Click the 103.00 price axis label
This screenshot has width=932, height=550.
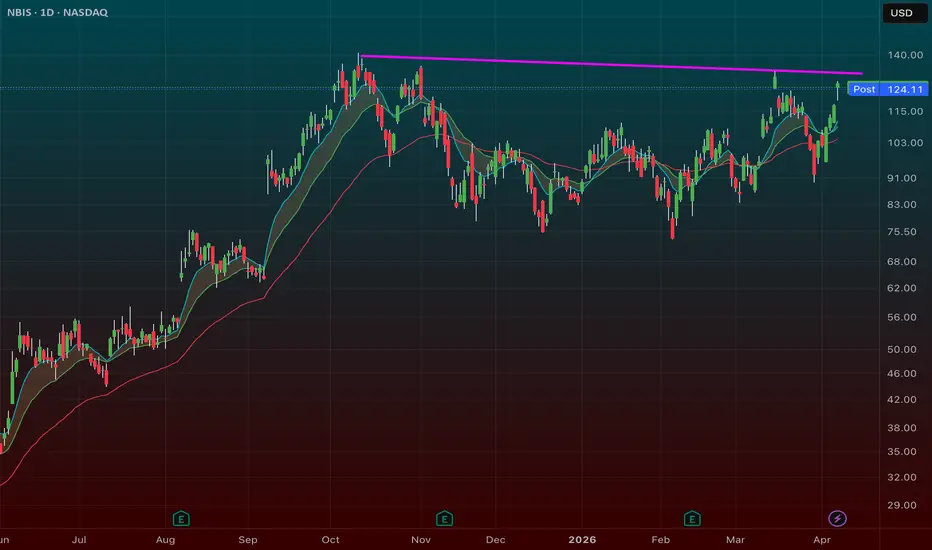[905, 143]
